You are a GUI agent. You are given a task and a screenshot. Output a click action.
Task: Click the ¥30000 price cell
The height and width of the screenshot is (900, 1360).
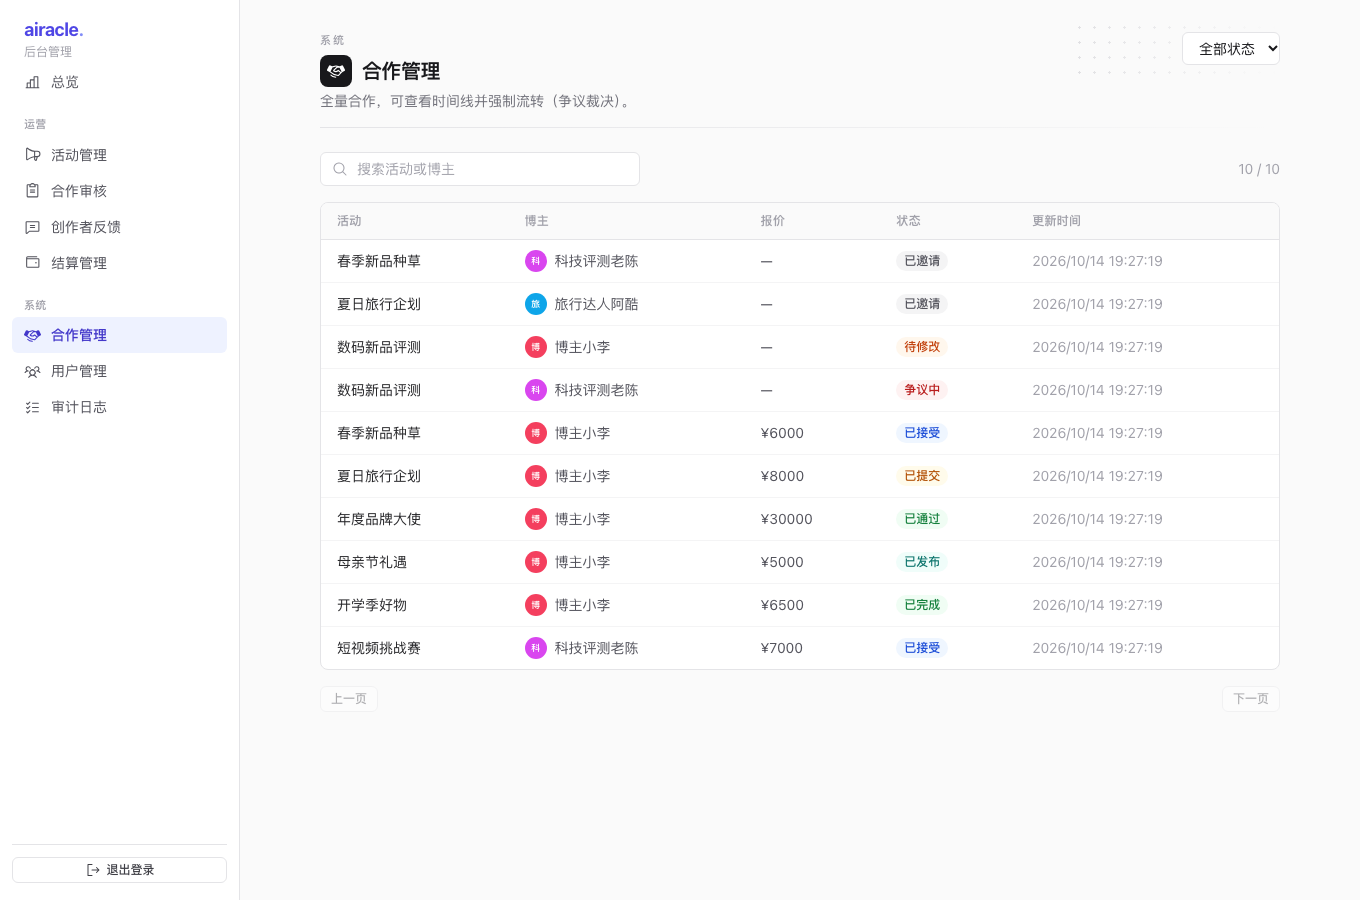pos(786,519)
